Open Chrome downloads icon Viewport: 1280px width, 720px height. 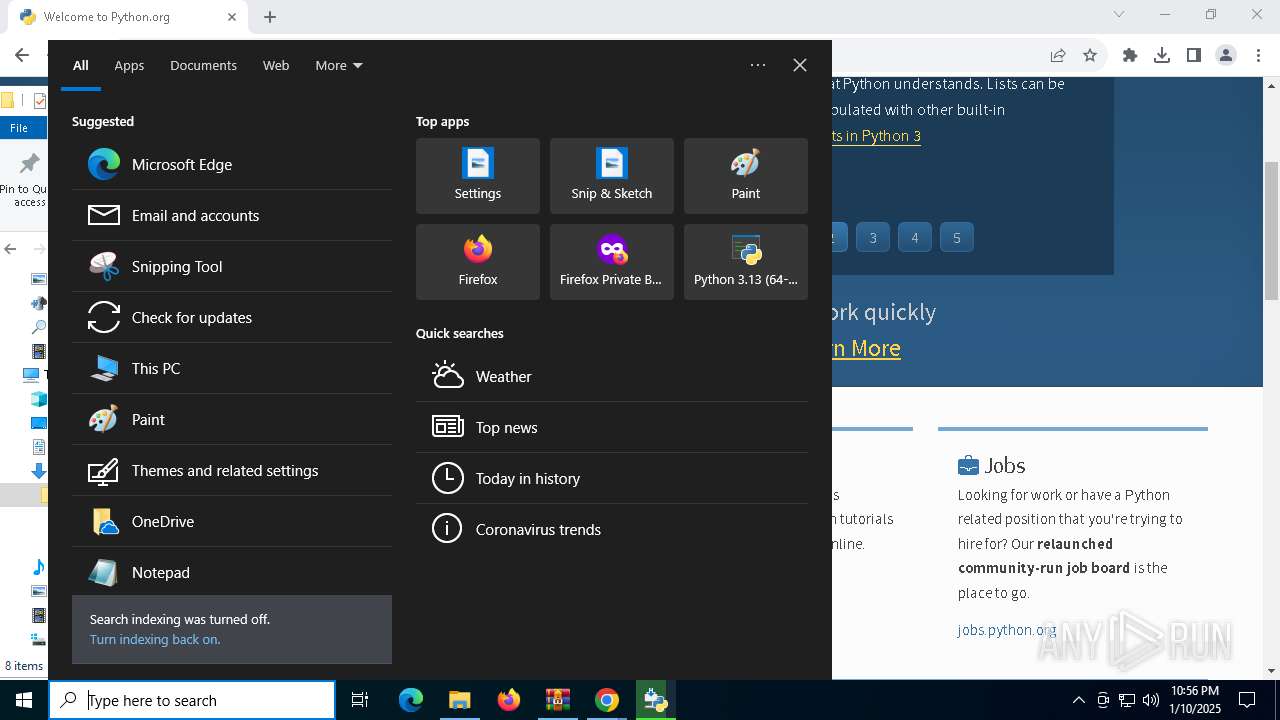pos(1162,55)
